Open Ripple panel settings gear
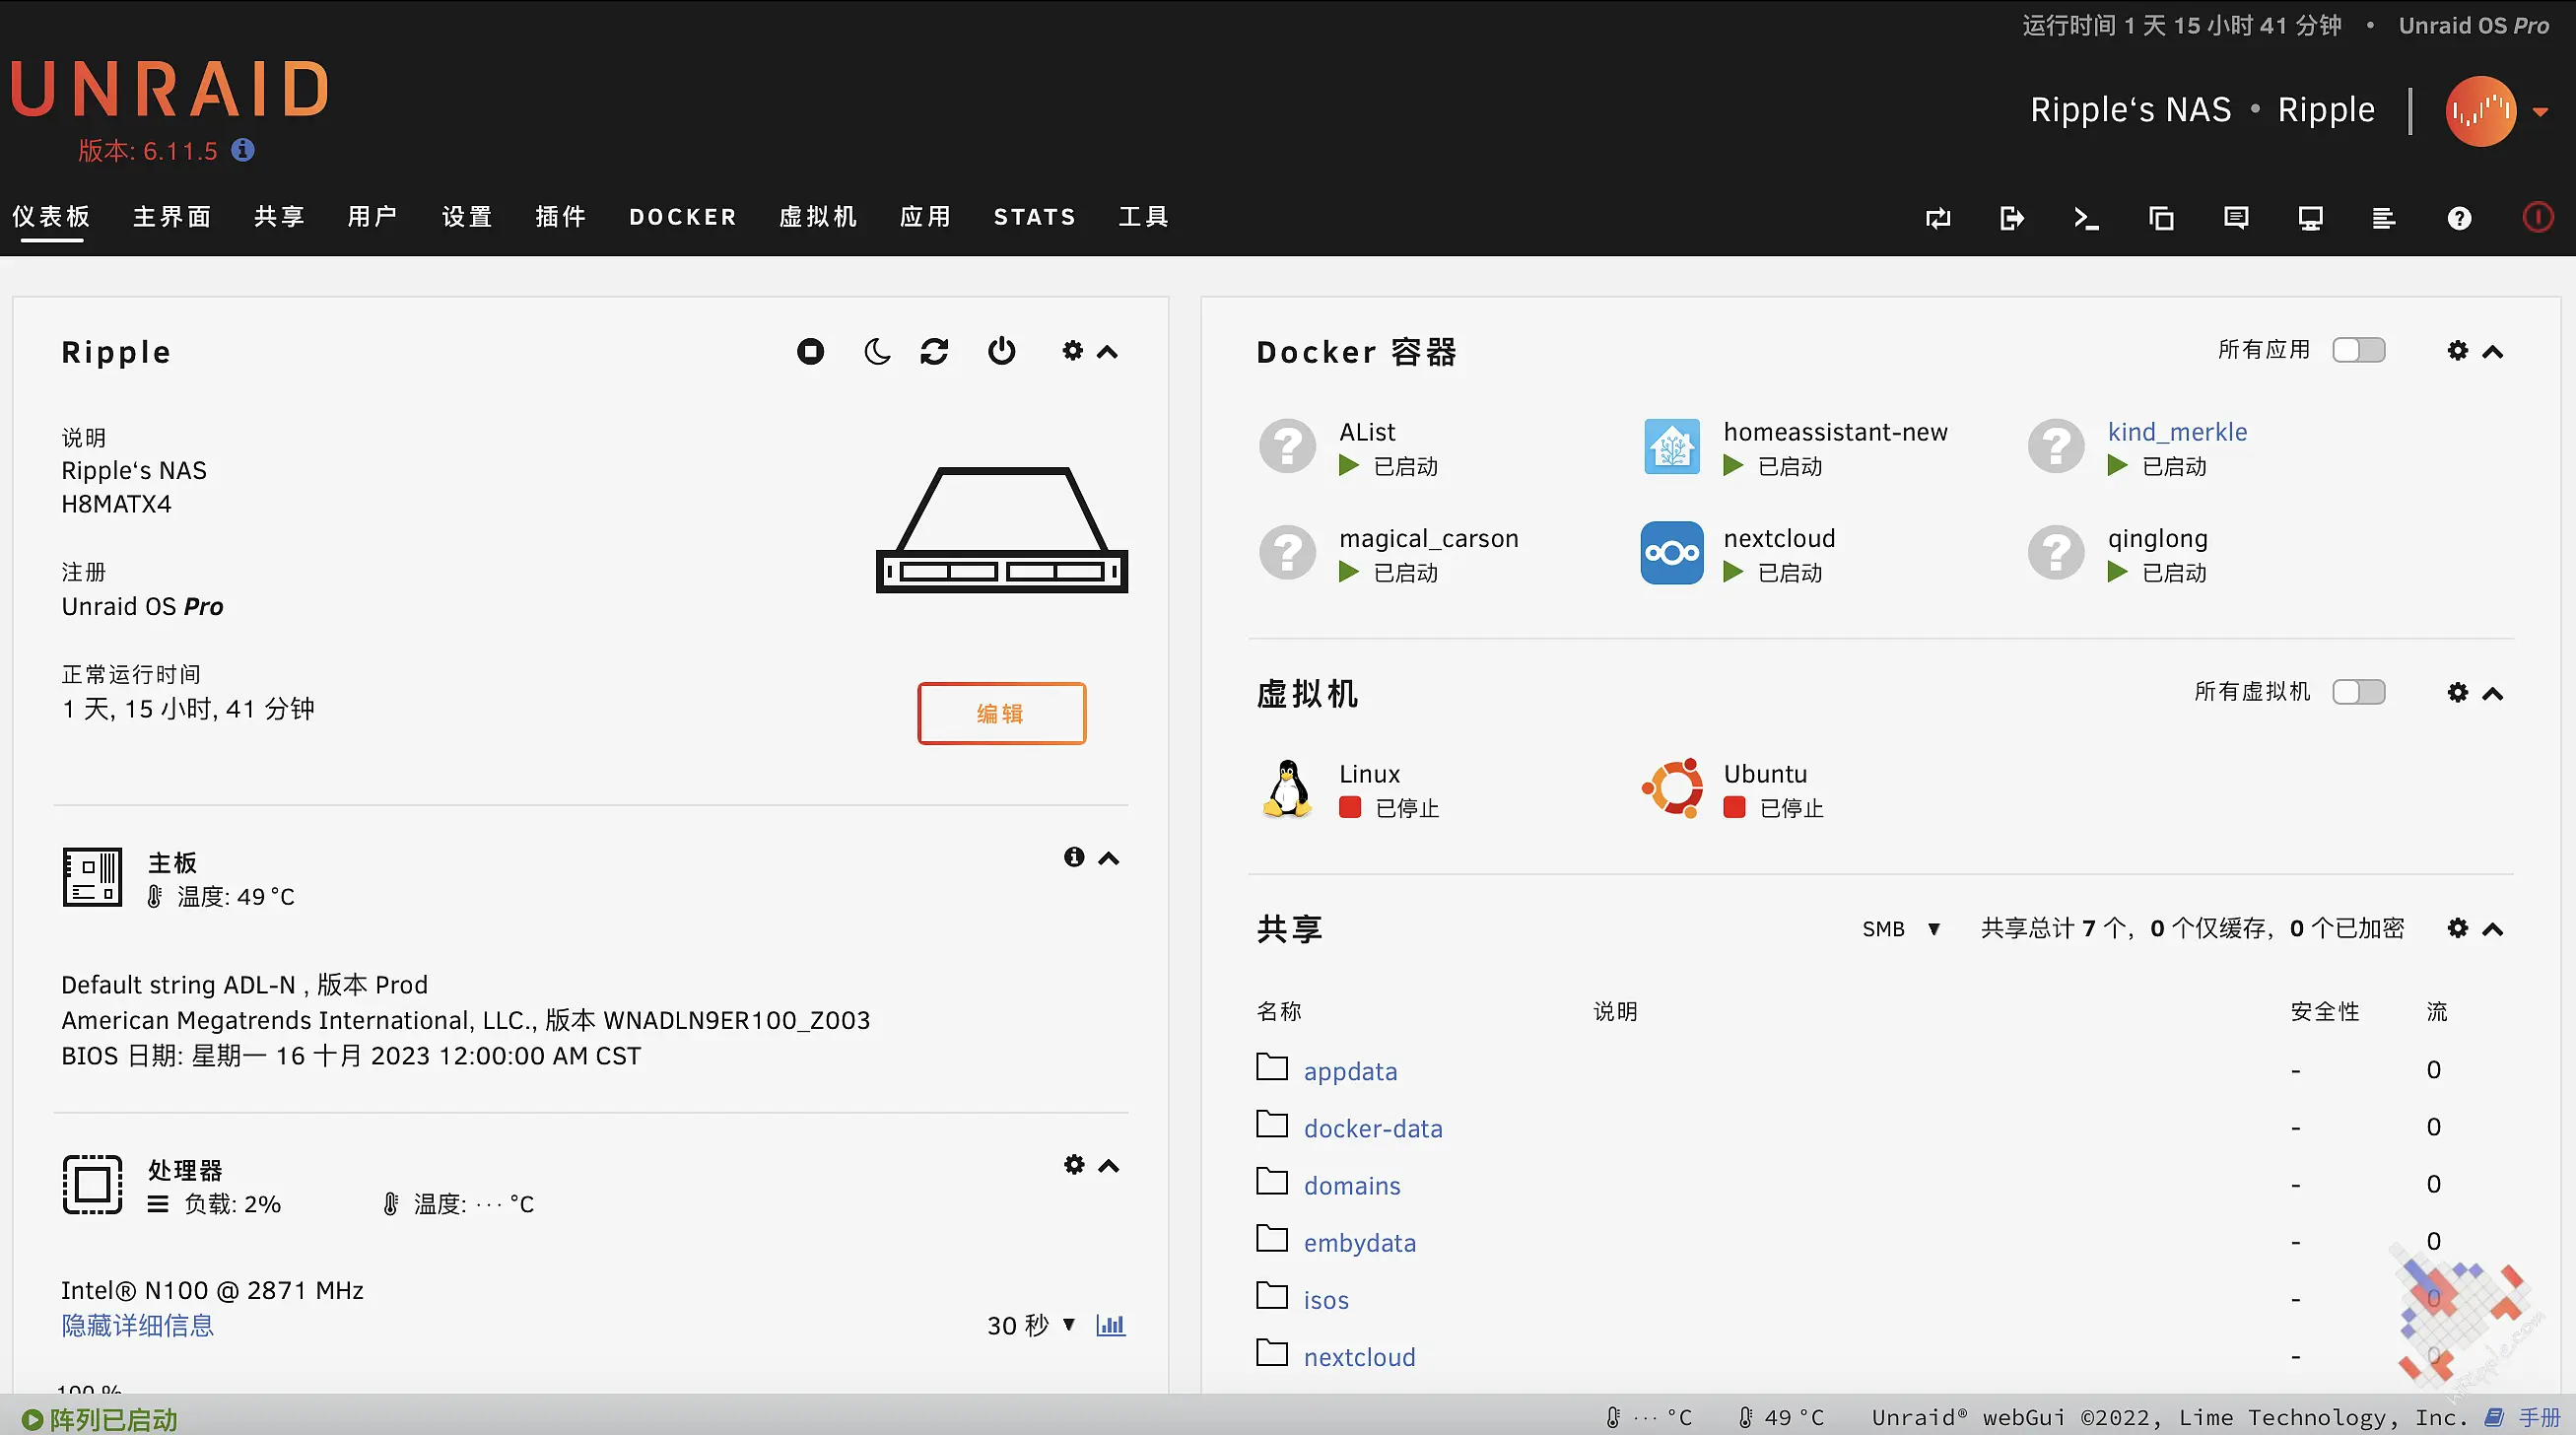This screenshot has height=1435, width=2576. pos(1073,351)
